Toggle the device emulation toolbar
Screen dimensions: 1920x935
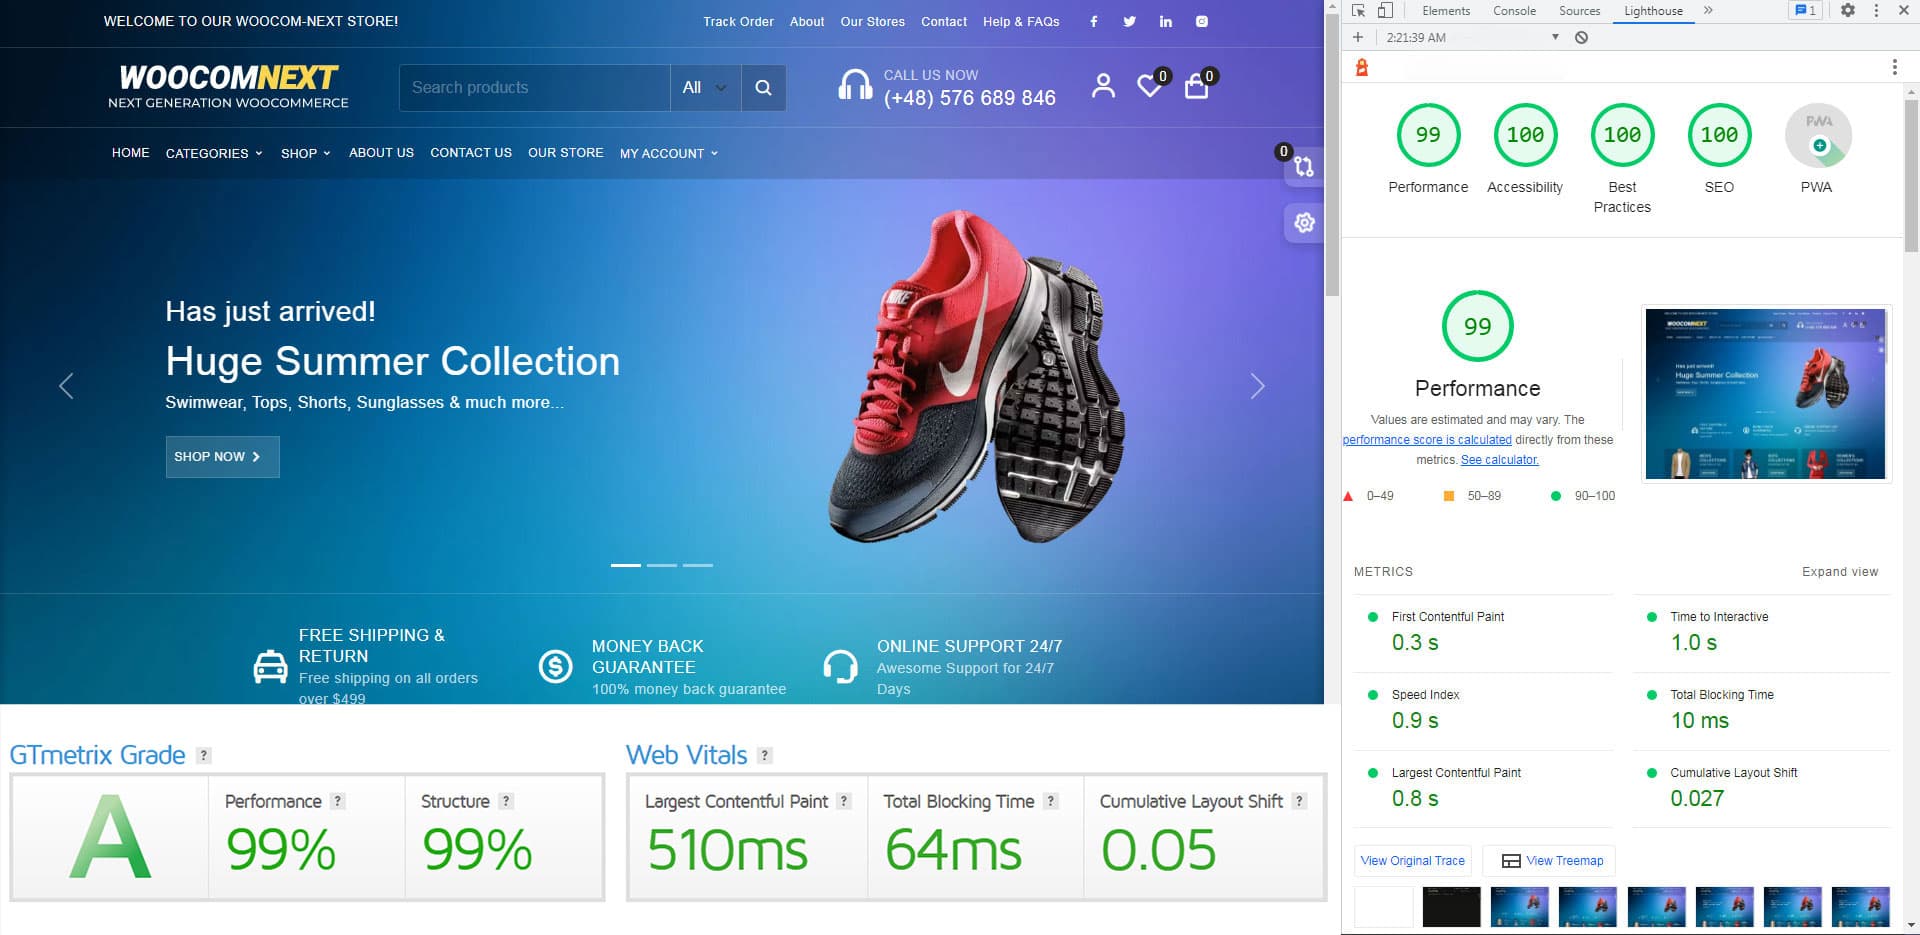point(1386,10)
